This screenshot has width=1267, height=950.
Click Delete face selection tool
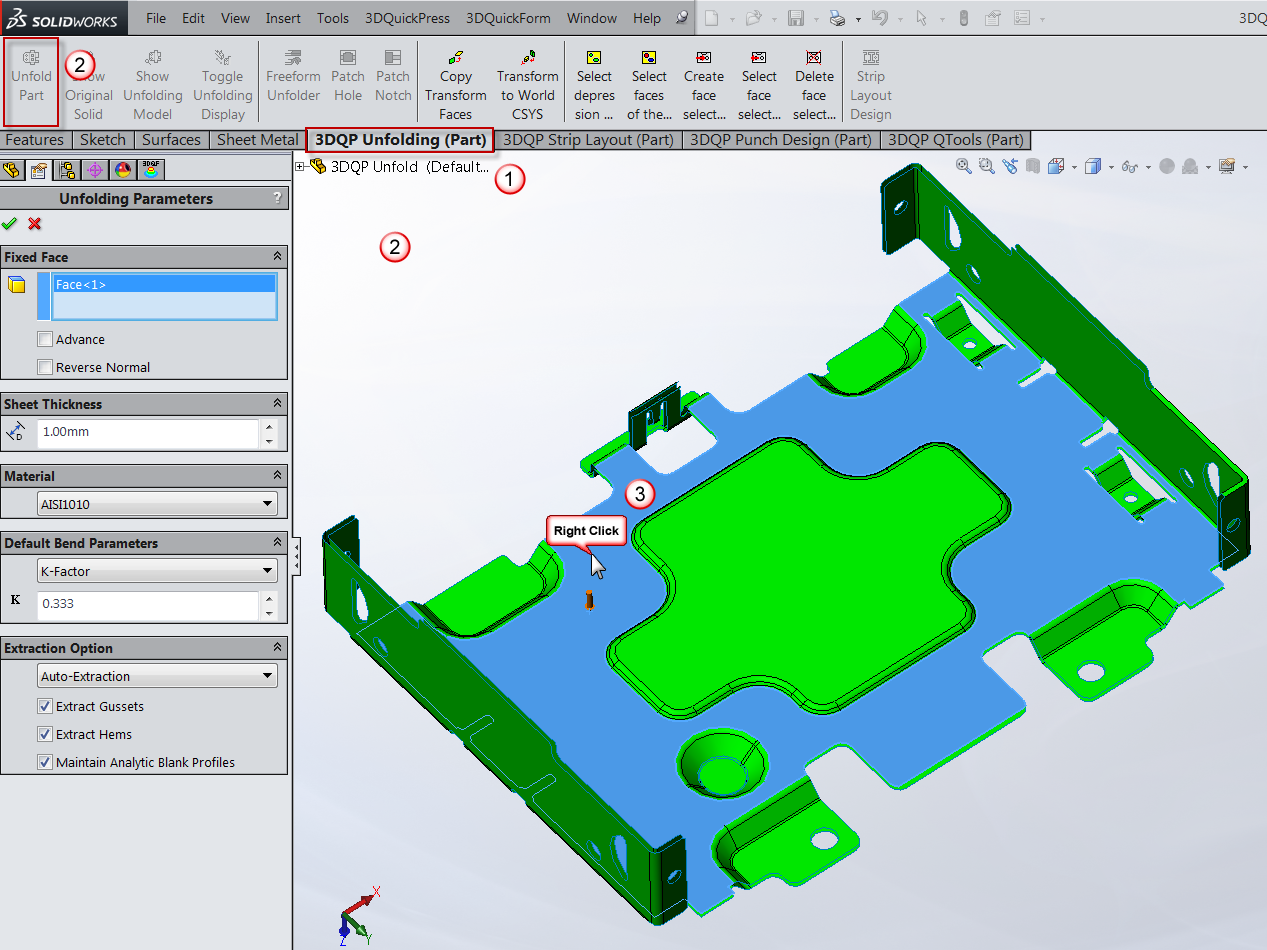click(x=814, y=86)
